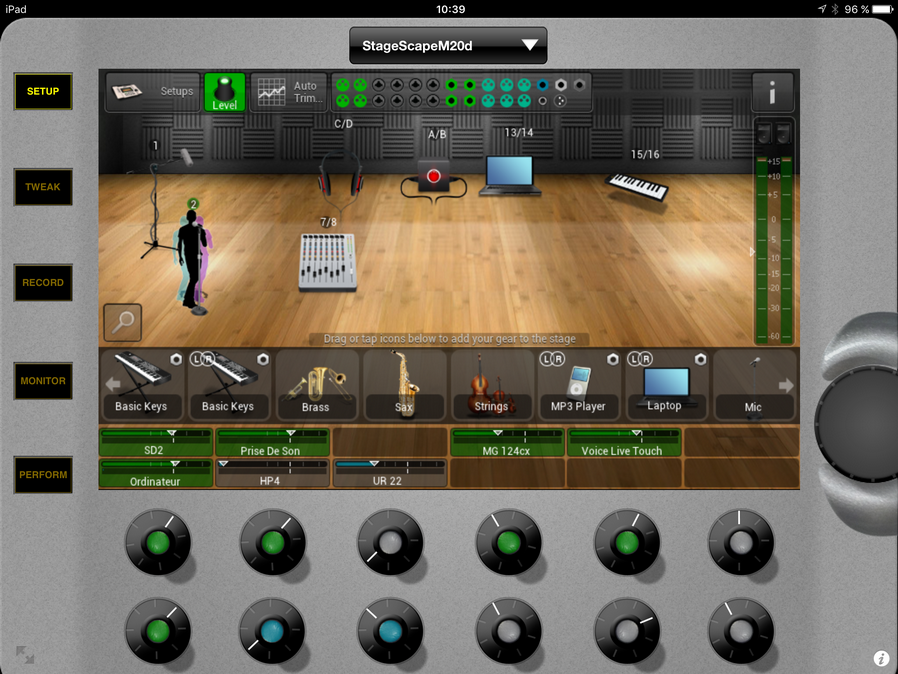Toggle Auto Trim mode
This screenshot has width=898, height=674.
tap(288, 92)
